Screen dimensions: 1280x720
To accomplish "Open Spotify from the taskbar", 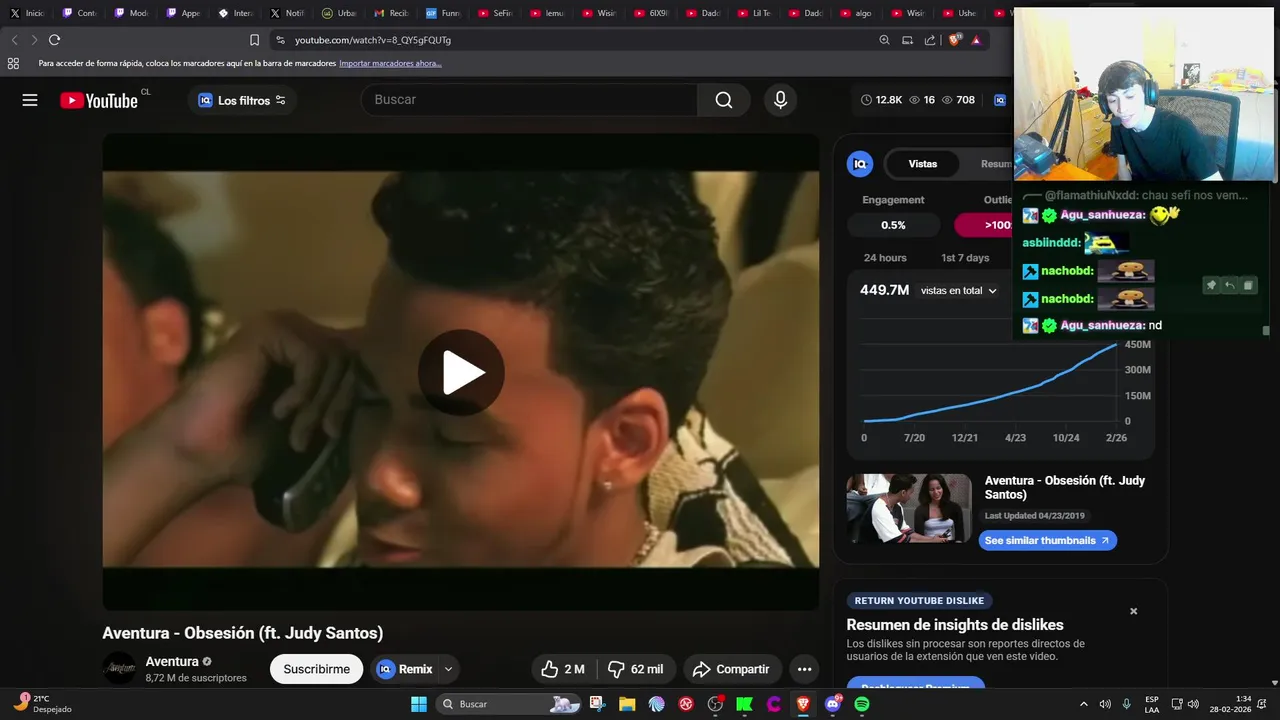I will coord(862,704).
